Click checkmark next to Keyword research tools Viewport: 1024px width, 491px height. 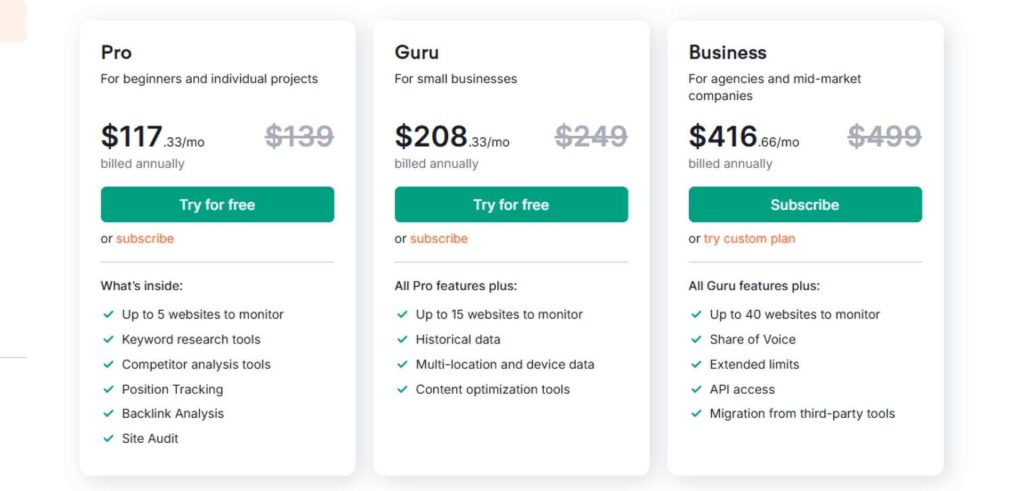point(108,339)
